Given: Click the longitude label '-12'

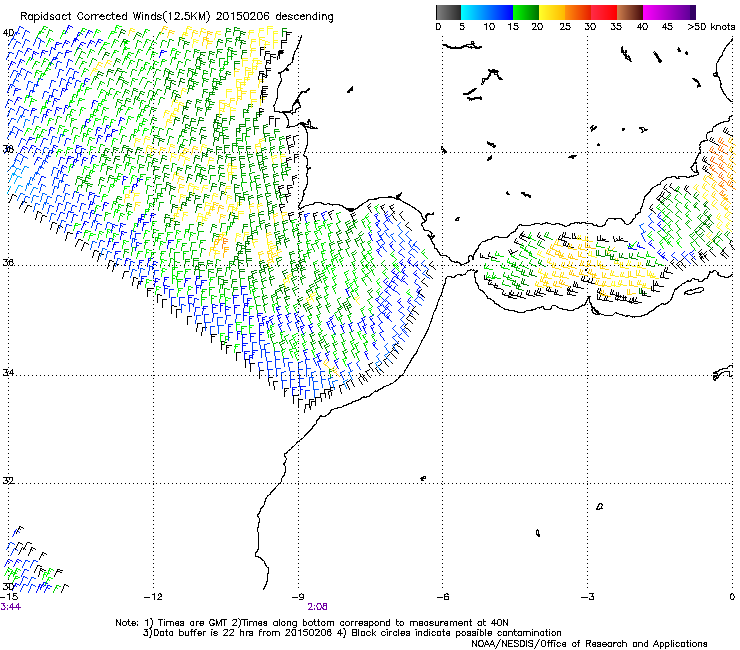Looking at the screenshot, I should [x=153, y=597].
